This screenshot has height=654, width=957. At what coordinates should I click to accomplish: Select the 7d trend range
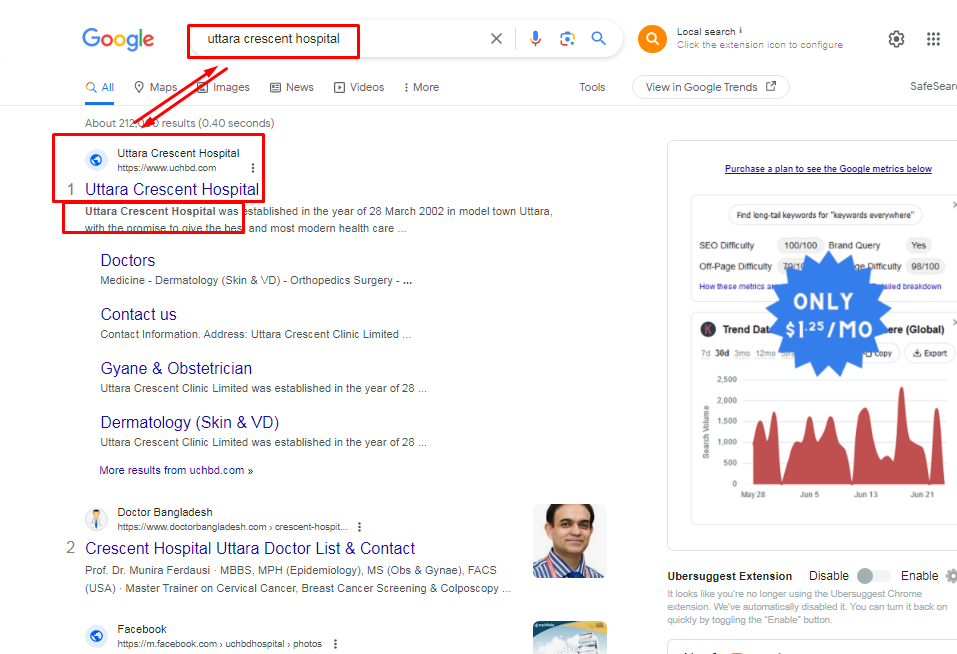point(706,353)
